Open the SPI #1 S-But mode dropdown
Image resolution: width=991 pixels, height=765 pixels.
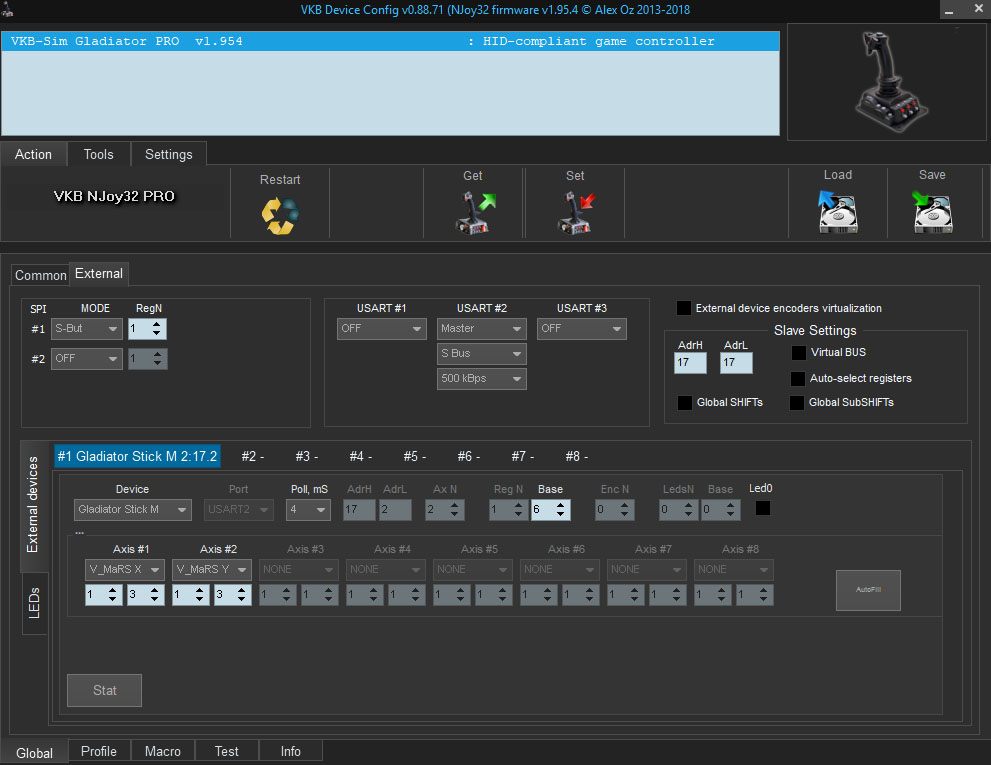coord(87,328)
